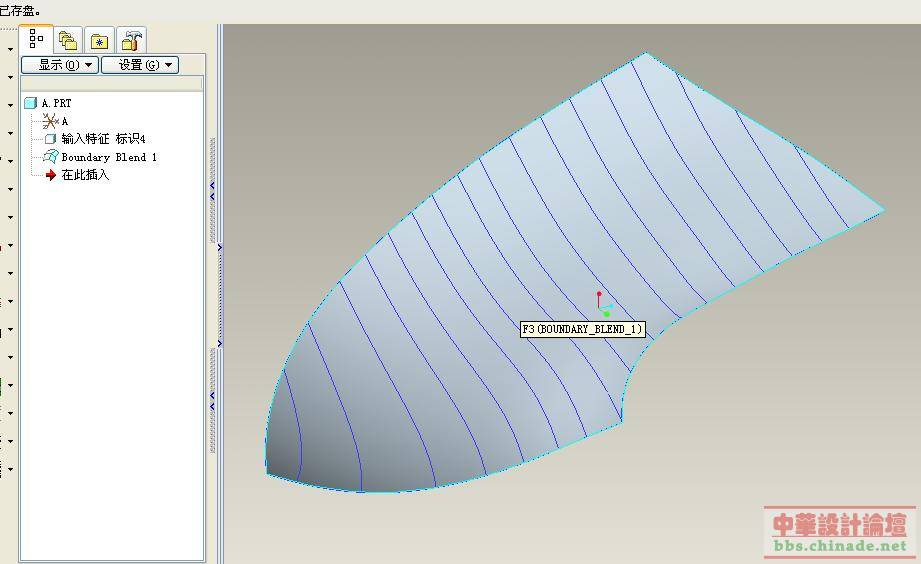The height and width of the screenshot is (564, 921).
Task: Click the Boundary Blend surface icon
Action: point(51,157)
